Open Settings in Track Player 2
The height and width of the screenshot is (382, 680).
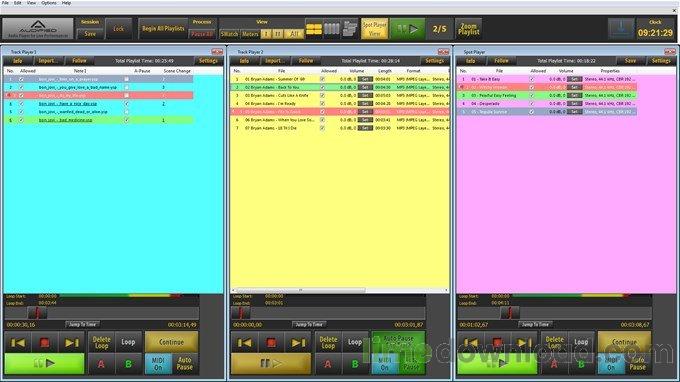click(x=435, y=61)
